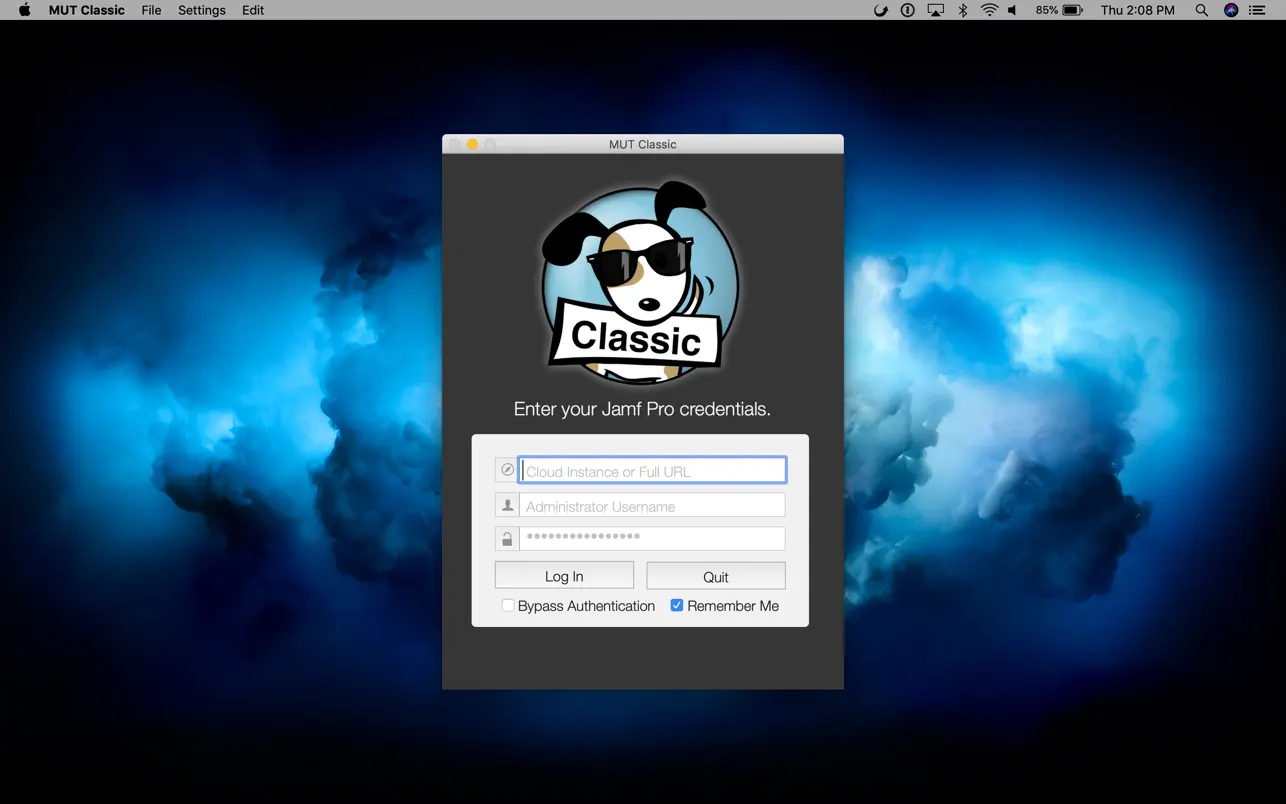Viewport: 1286px width, 804px height.
Task: Click the Bluetooth status icon
Action: (961, 10)
